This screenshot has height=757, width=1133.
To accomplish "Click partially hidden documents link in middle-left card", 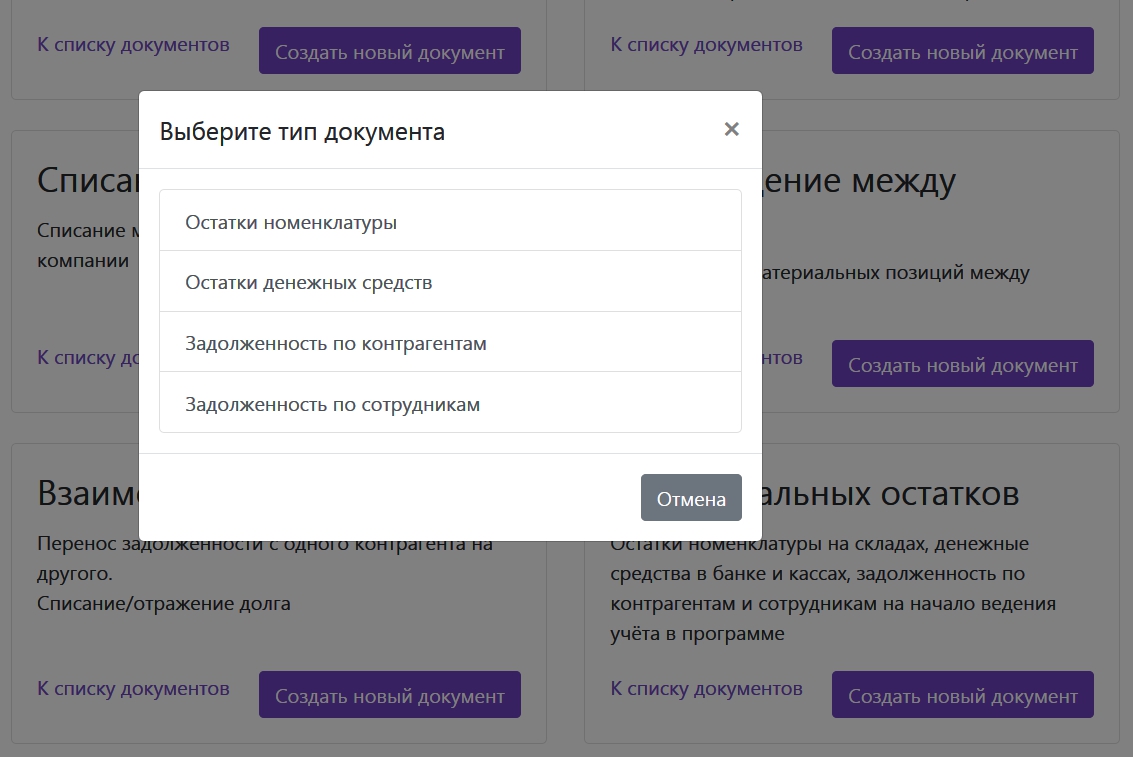I will [x=87, y=358].
